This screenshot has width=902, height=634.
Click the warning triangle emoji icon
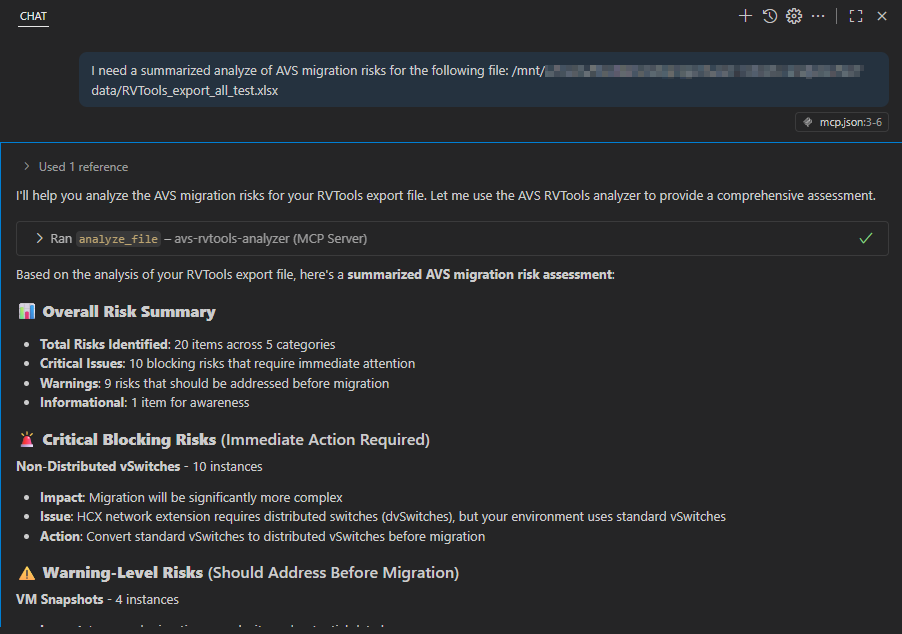tap(26, 573)
